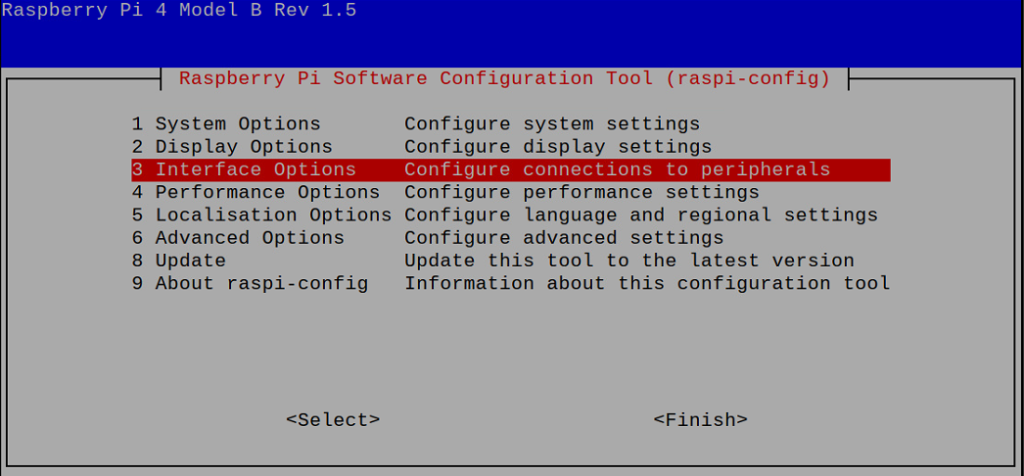Select the System Options menu entry
This screenshot has width=1024, height=476.
(x=226, y=124)
